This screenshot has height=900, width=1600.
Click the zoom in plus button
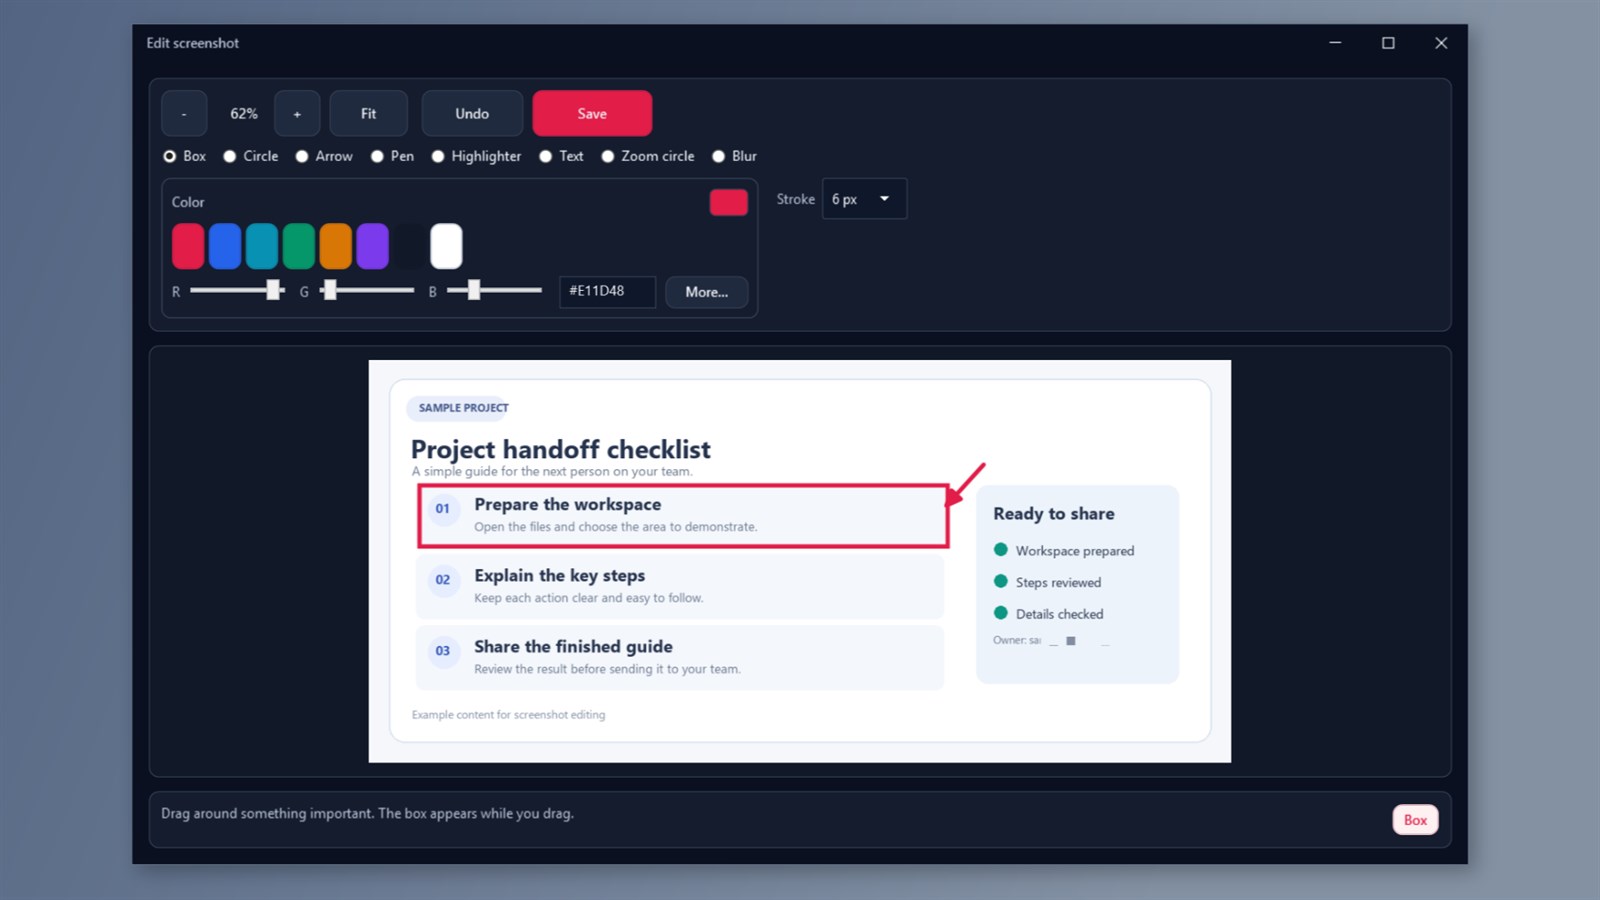pyautogui.click(x=297, y=113)
